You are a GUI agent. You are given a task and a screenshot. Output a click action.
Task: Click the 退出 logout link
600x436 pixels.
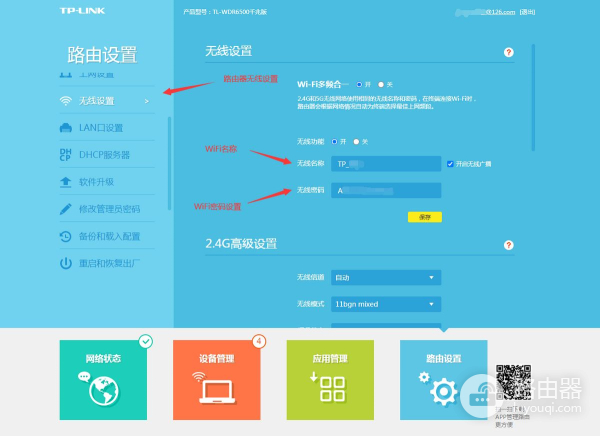pos(527,12)
